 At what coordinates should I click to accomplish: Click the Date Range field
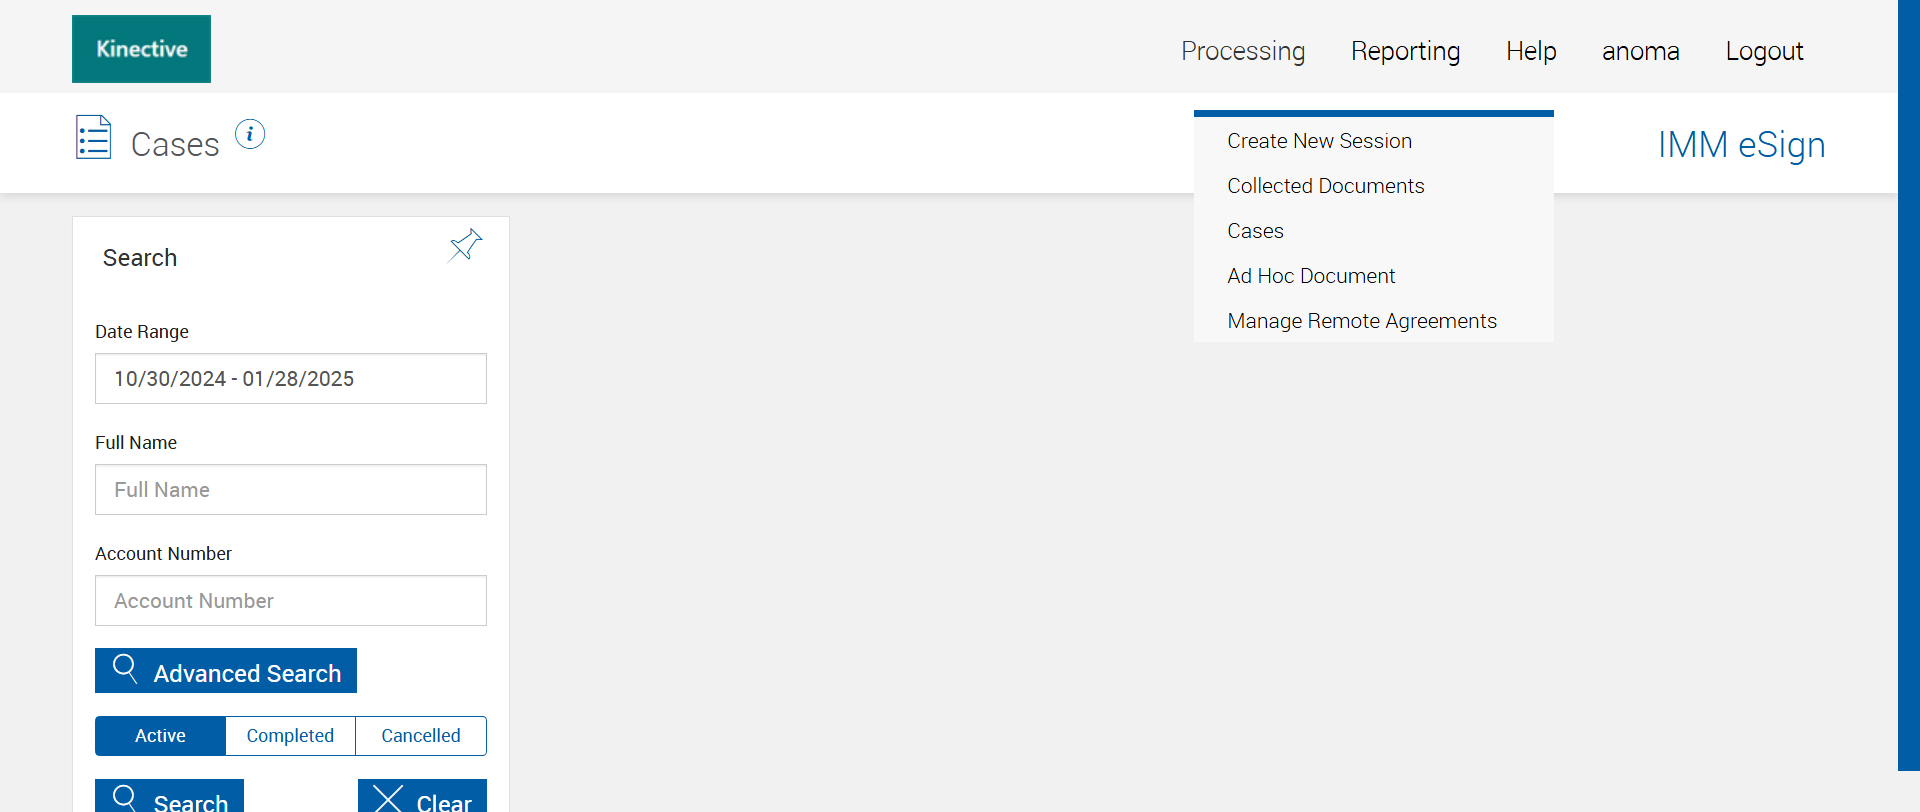(x=291, y=379)
